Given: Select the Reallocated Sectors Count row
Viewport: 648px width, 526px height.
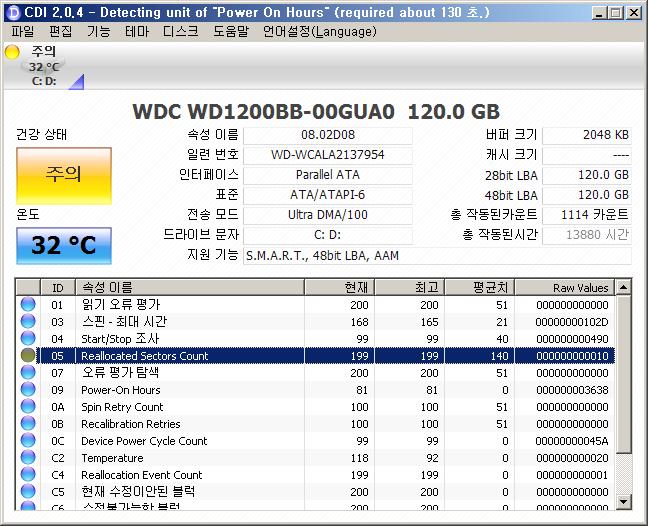Looking at the screenshot, I should (315, 356).
